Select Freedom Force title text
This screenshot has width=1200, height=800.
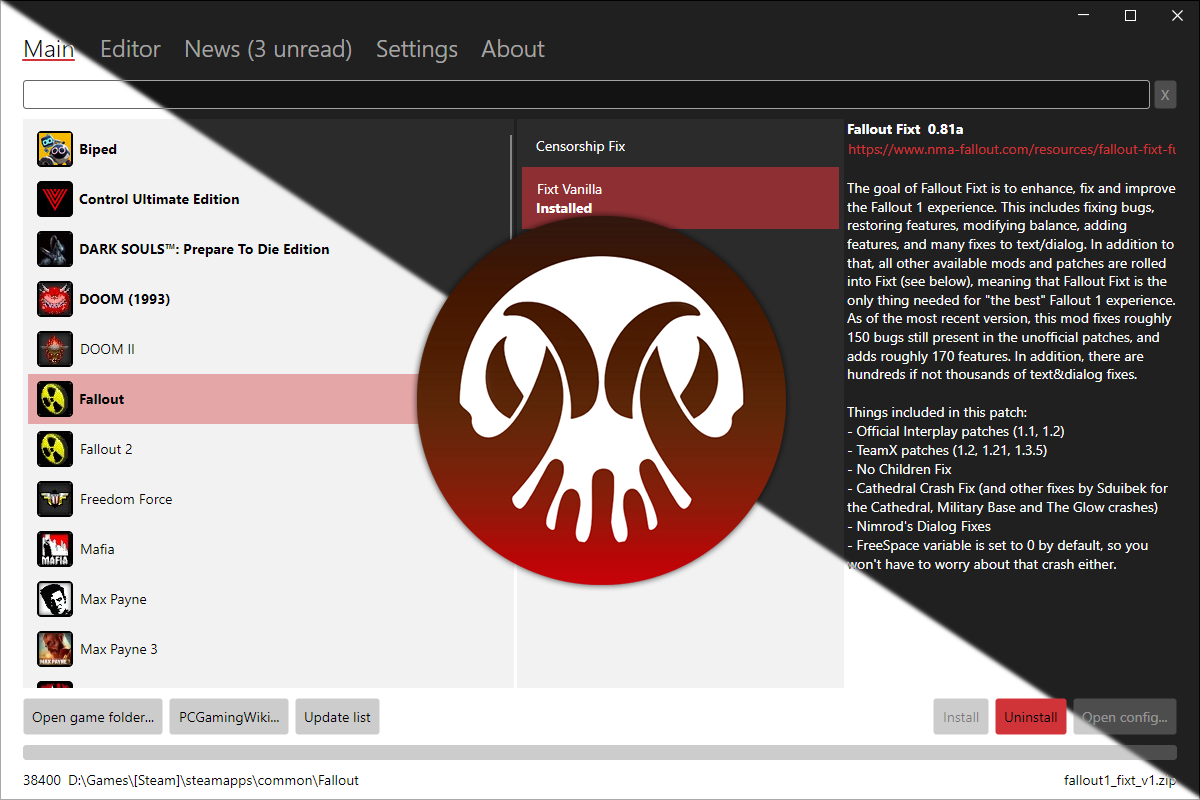[x=126, y=499]
